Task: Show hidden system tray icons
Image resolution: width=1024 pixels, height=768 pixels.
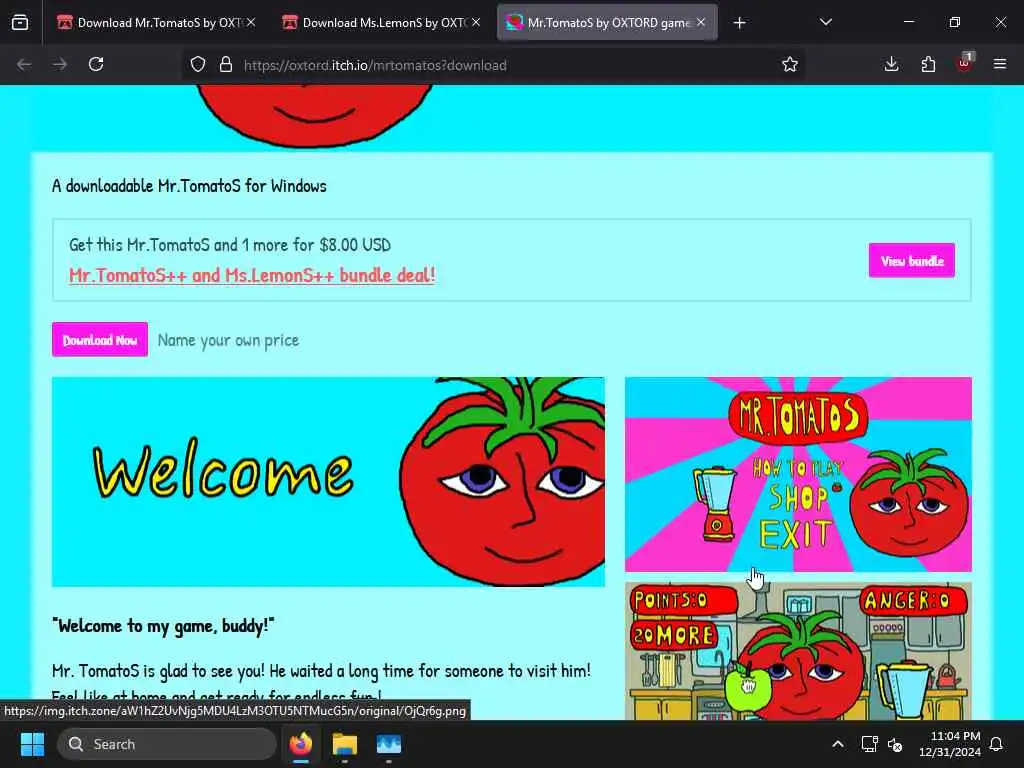Action: [x=838, y=744]
